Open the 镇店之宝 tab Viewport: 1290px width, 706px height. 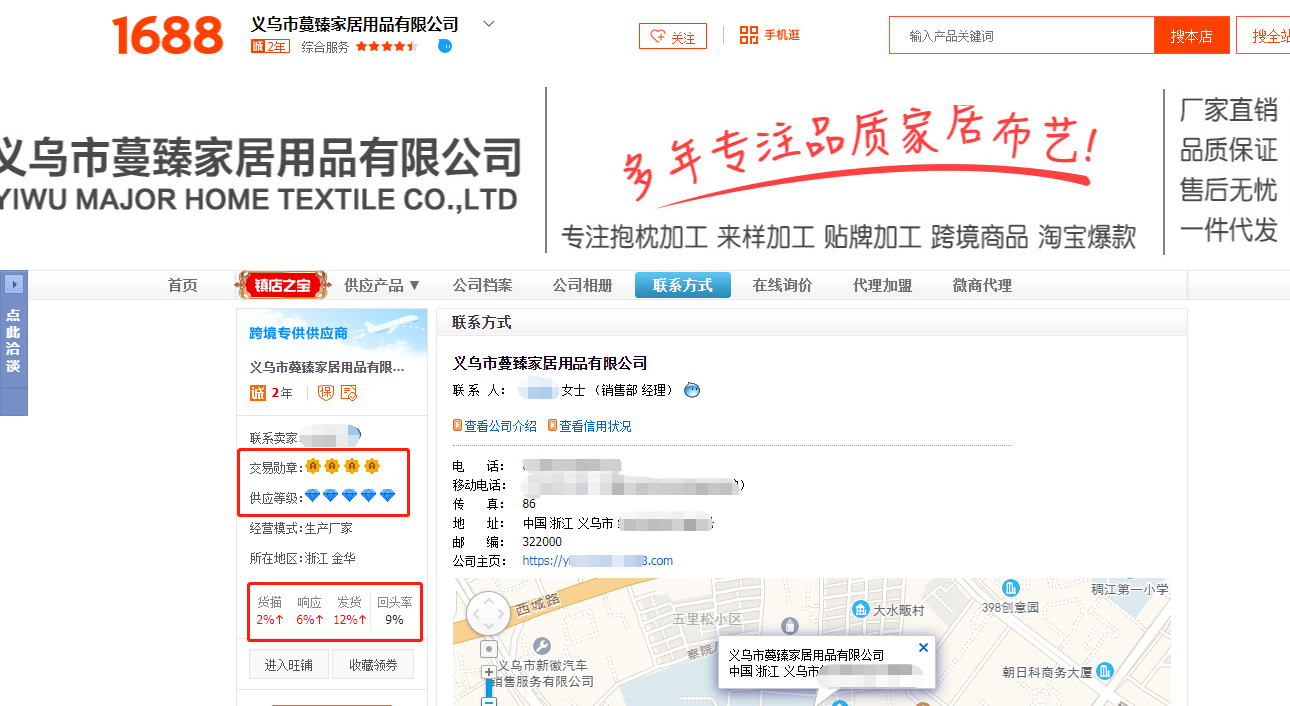click(284, 285)
